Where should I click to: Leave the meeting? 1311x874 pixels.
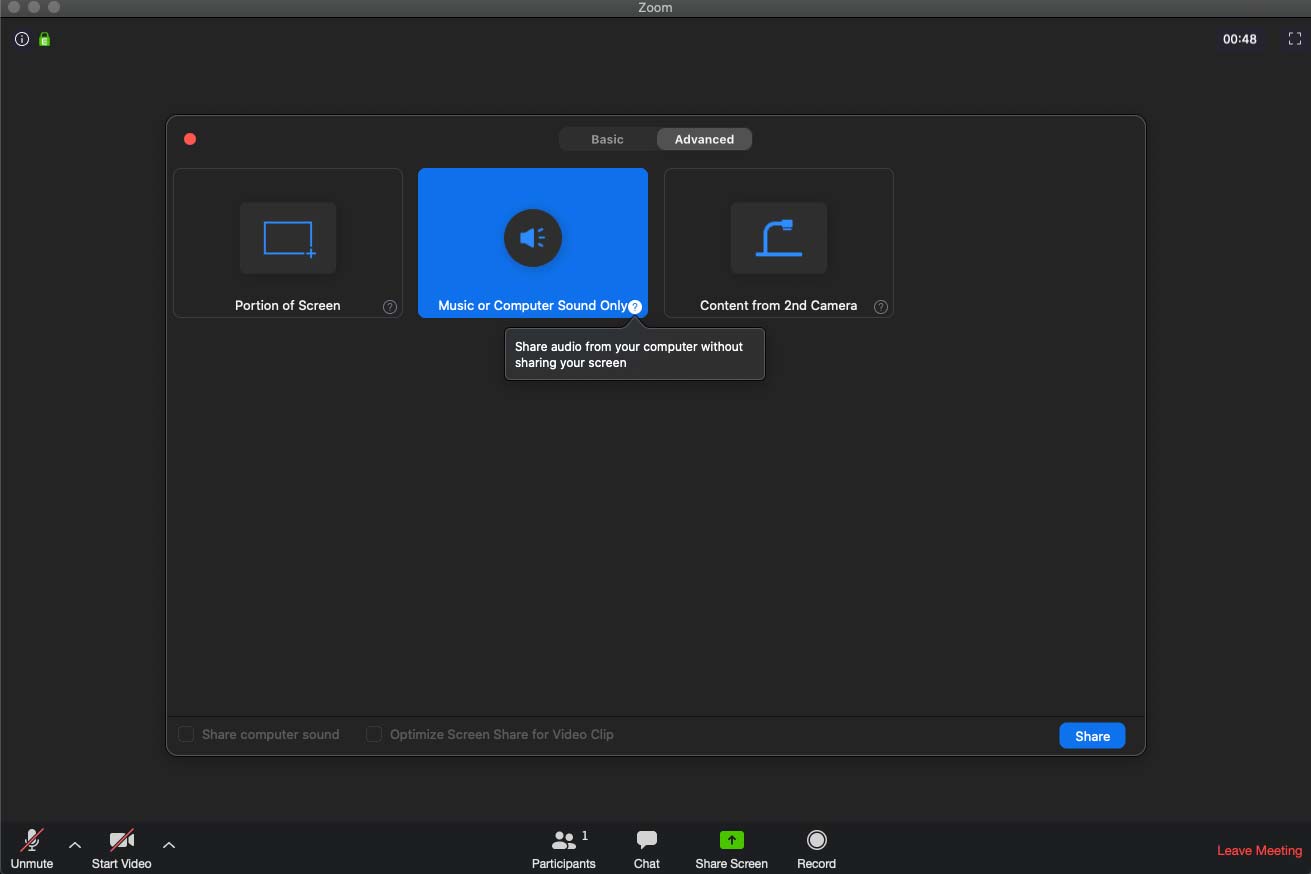click(1258, 850)
